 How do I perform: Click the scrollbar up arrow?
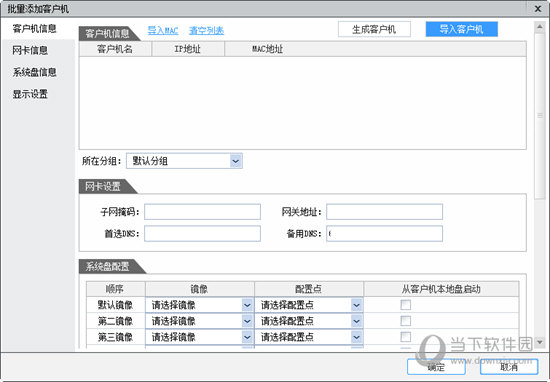tap(539, 27)
